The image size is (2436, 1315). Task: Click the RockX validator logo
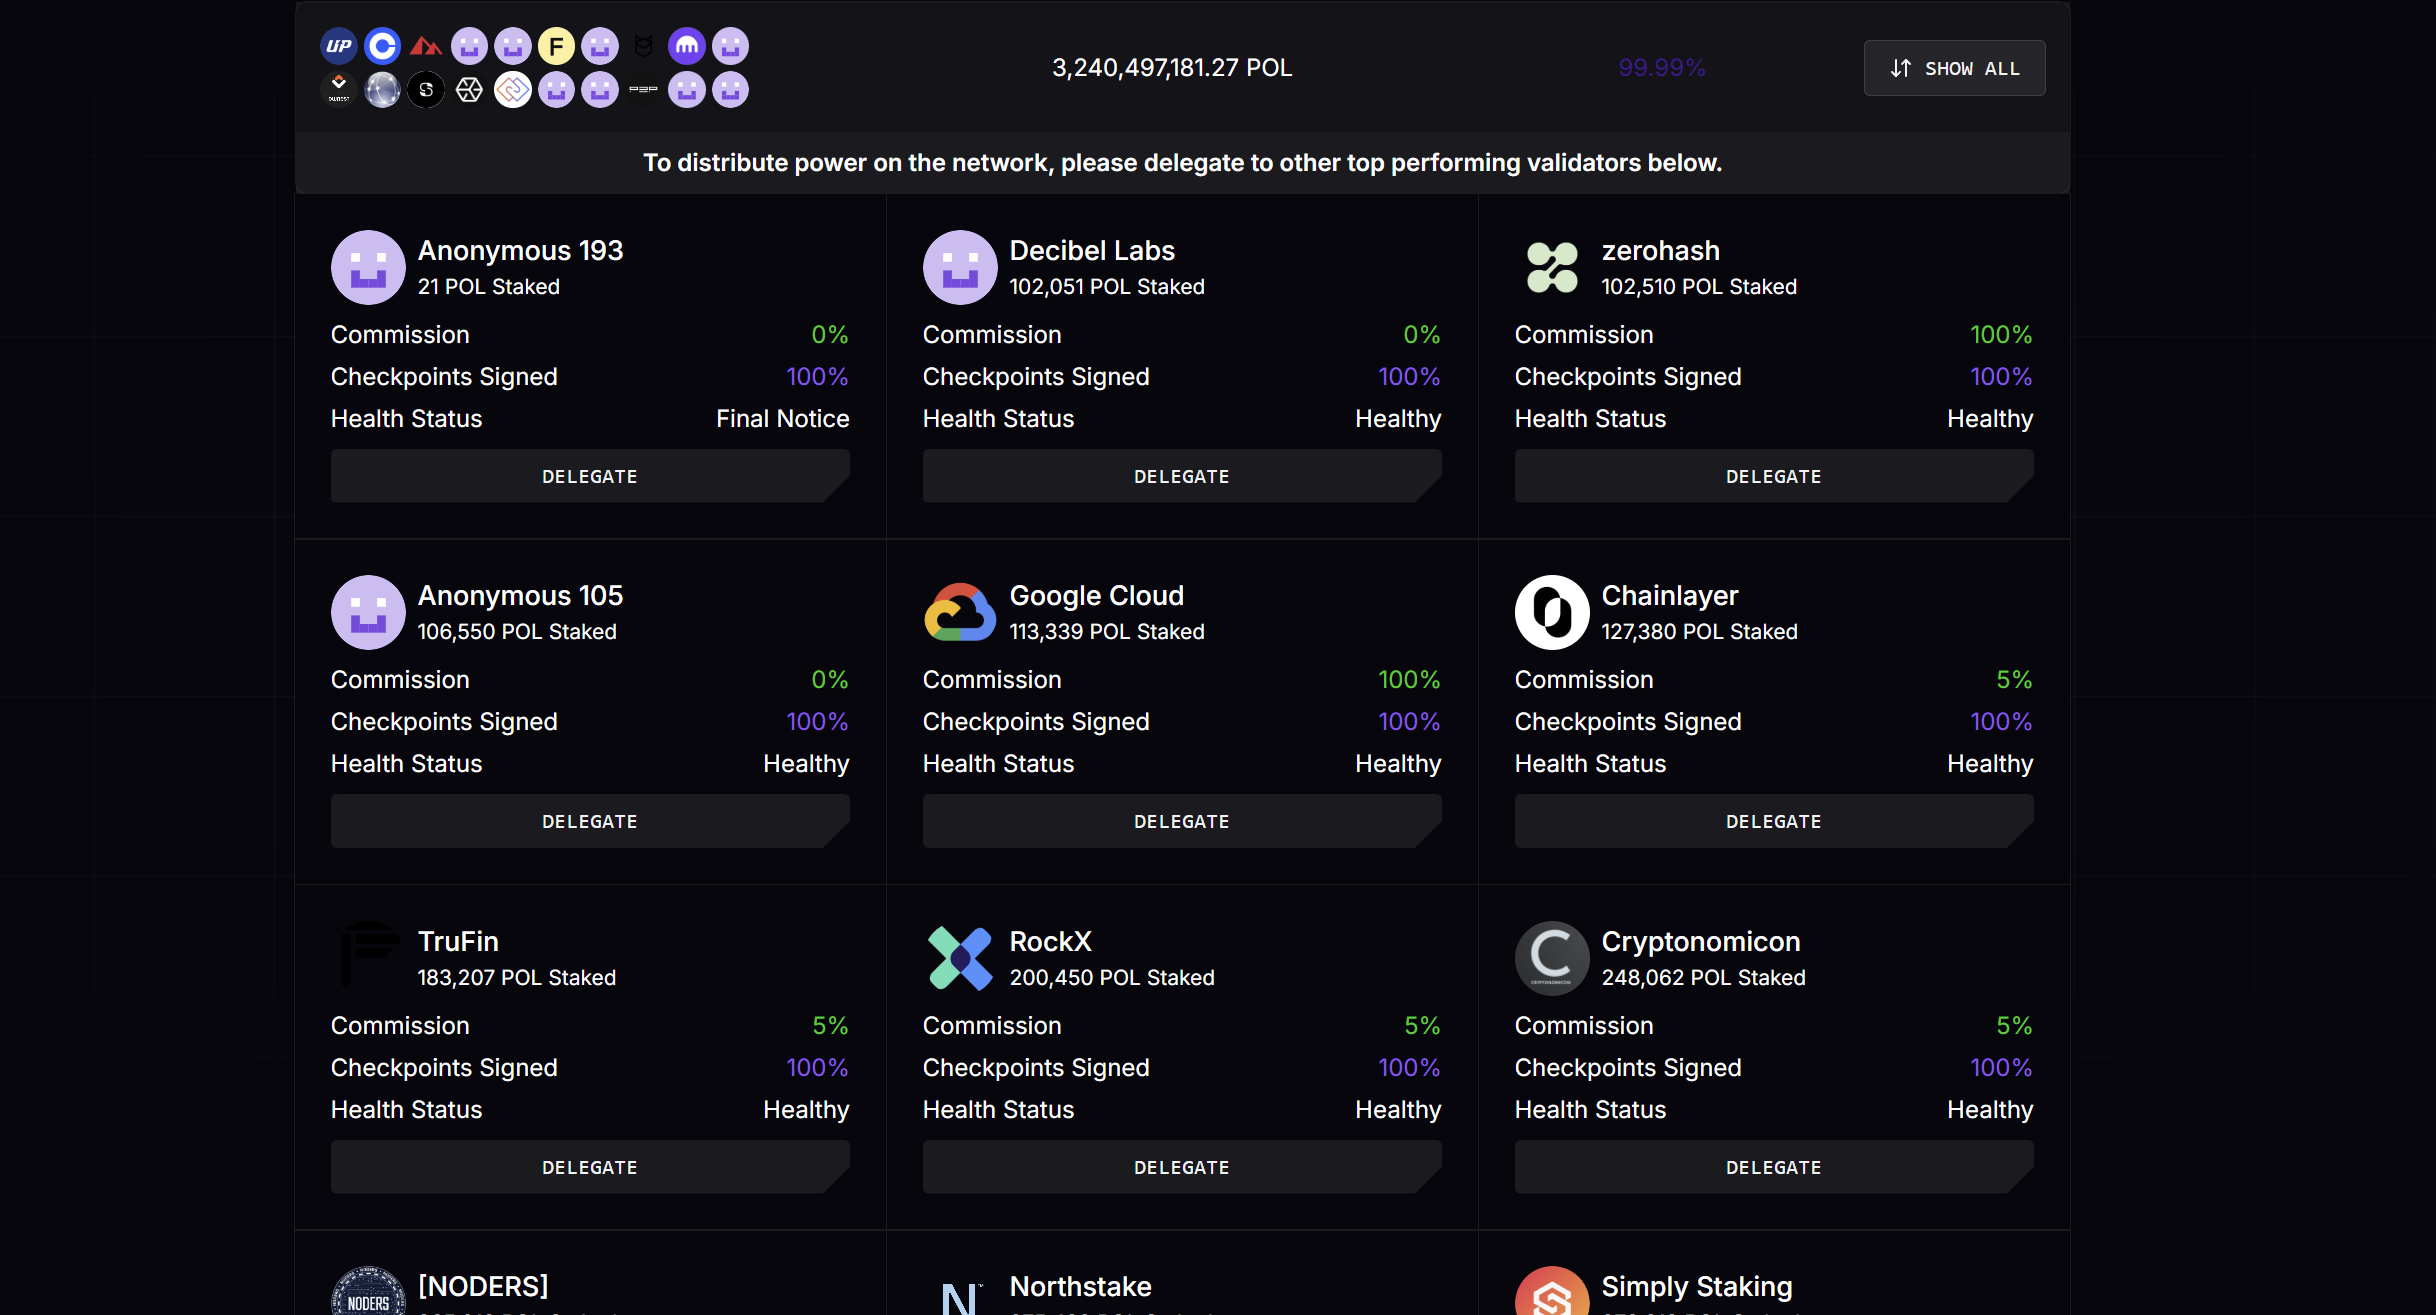[x=960, y=958]
